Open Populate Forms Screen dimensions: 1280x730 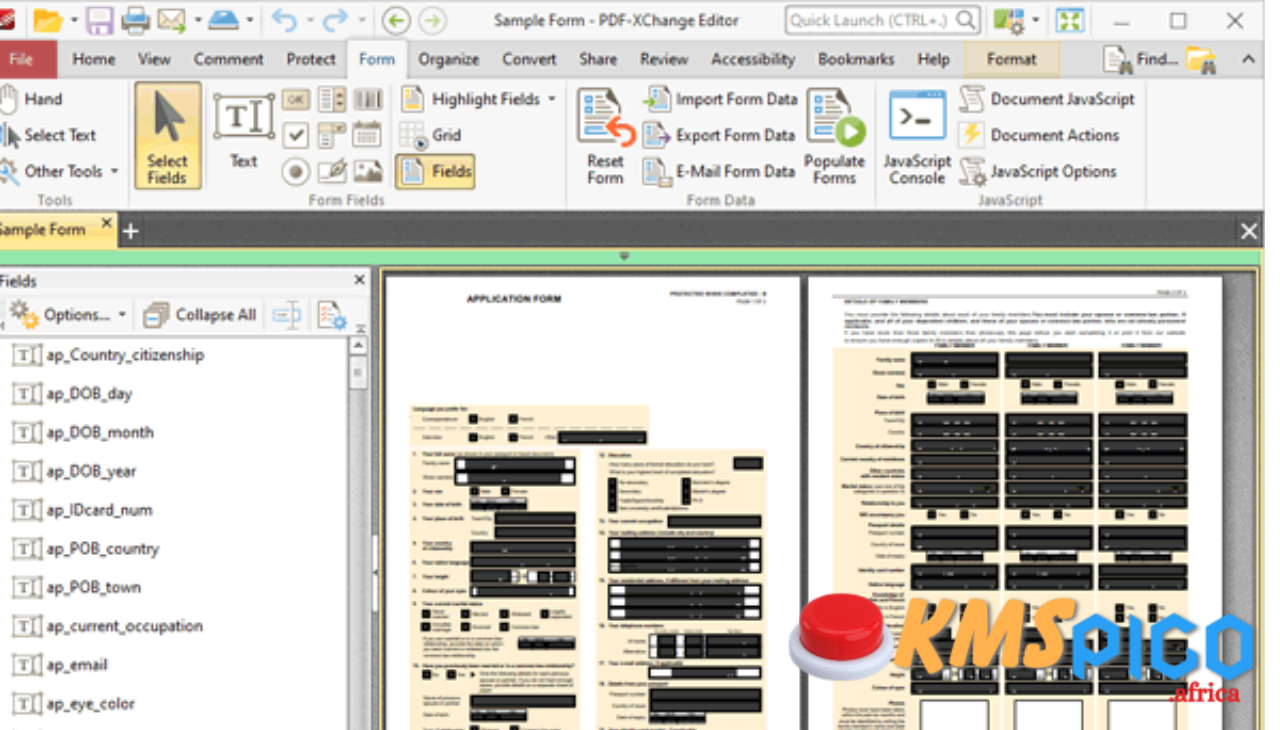pos(835,137)
